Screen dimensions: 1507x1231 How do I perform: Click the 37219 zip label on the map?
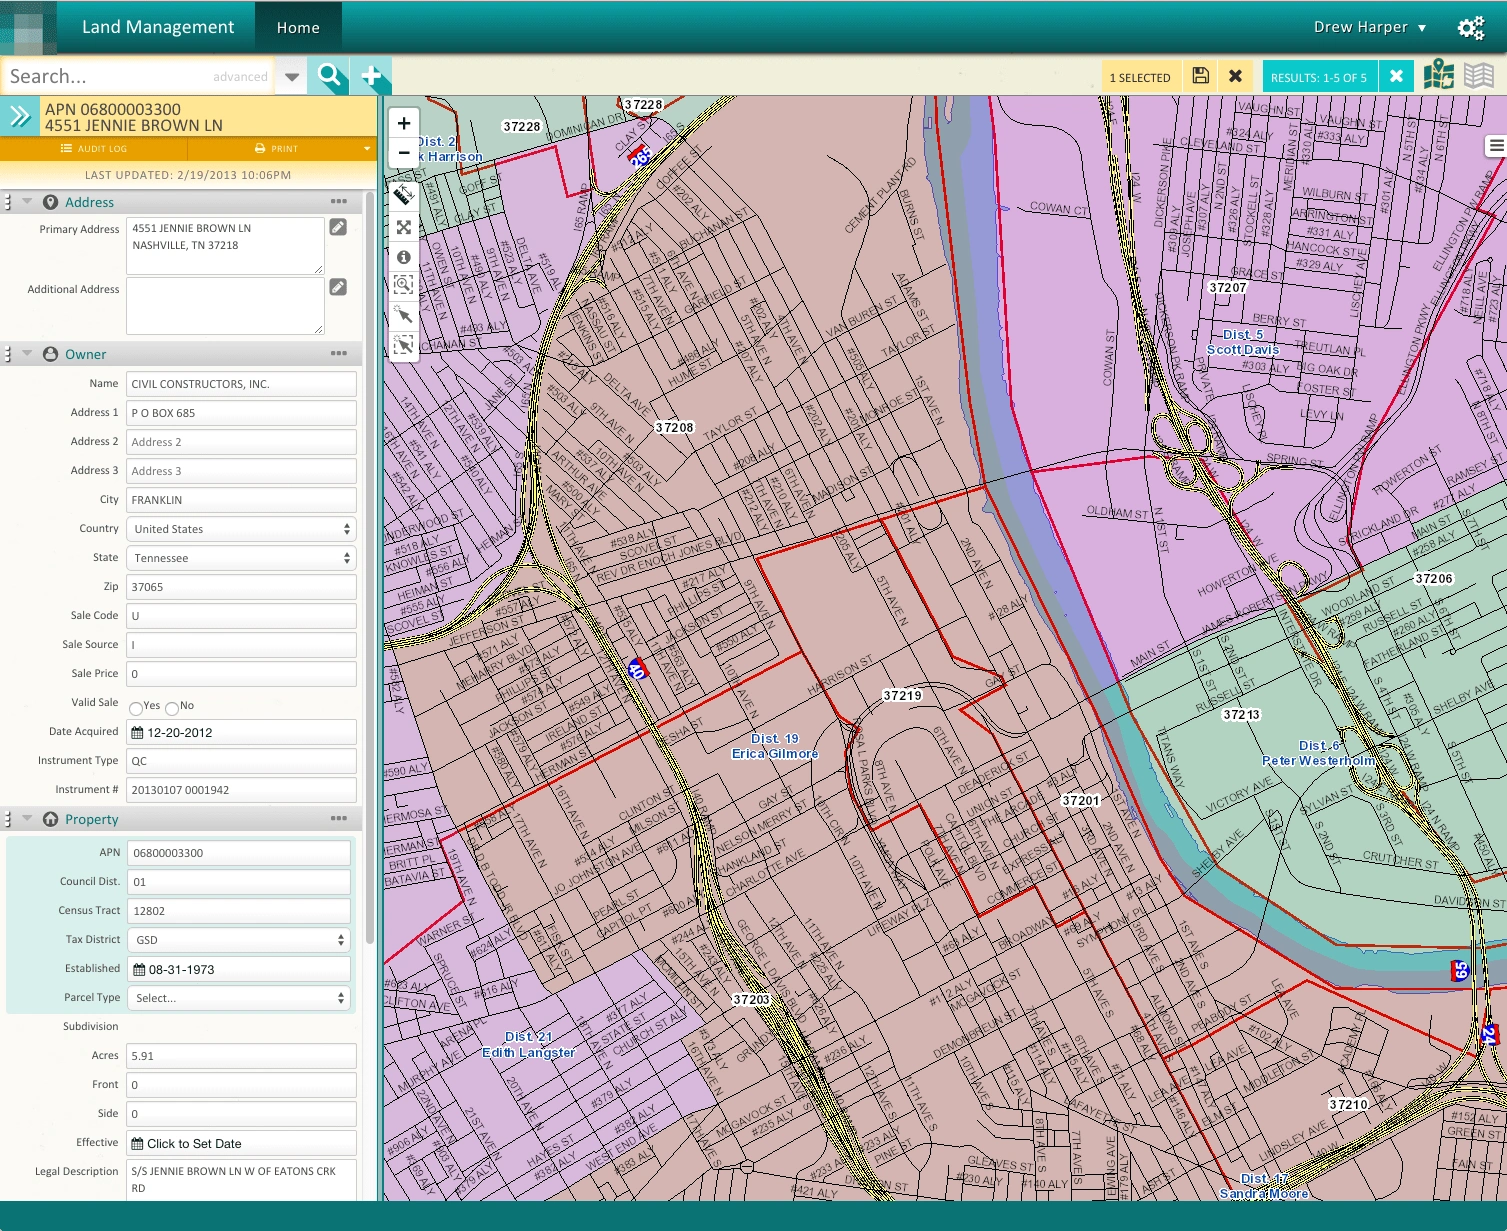click(902, 695)
